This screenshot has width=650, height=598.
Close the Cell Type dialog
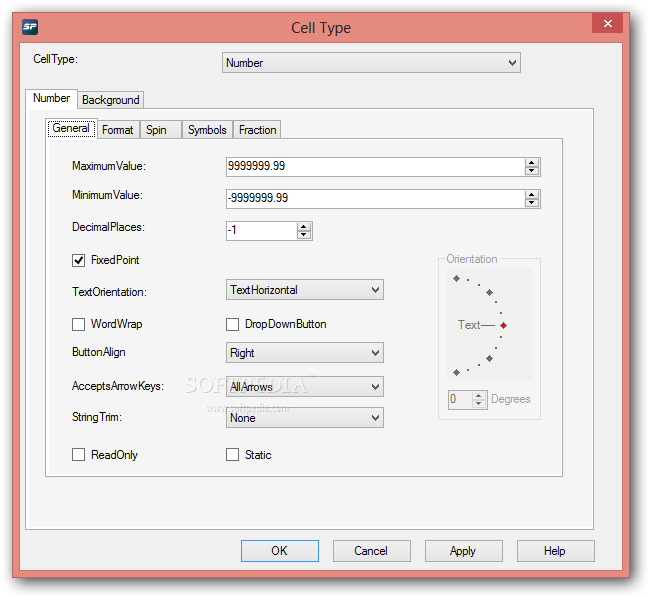[607, 23]
